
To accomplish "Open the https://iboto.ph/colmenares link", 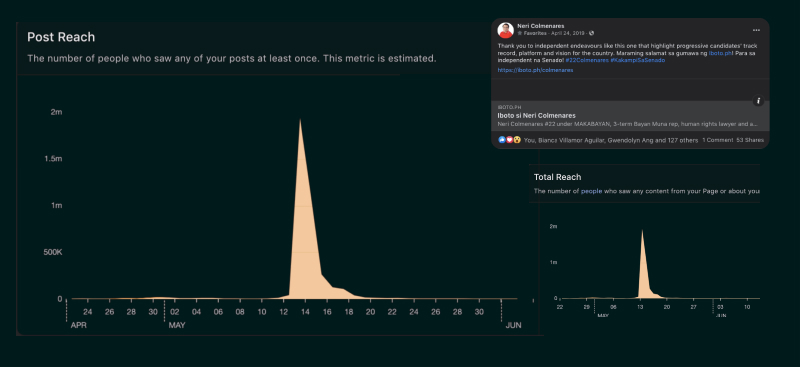I will [x=535, y=70].
